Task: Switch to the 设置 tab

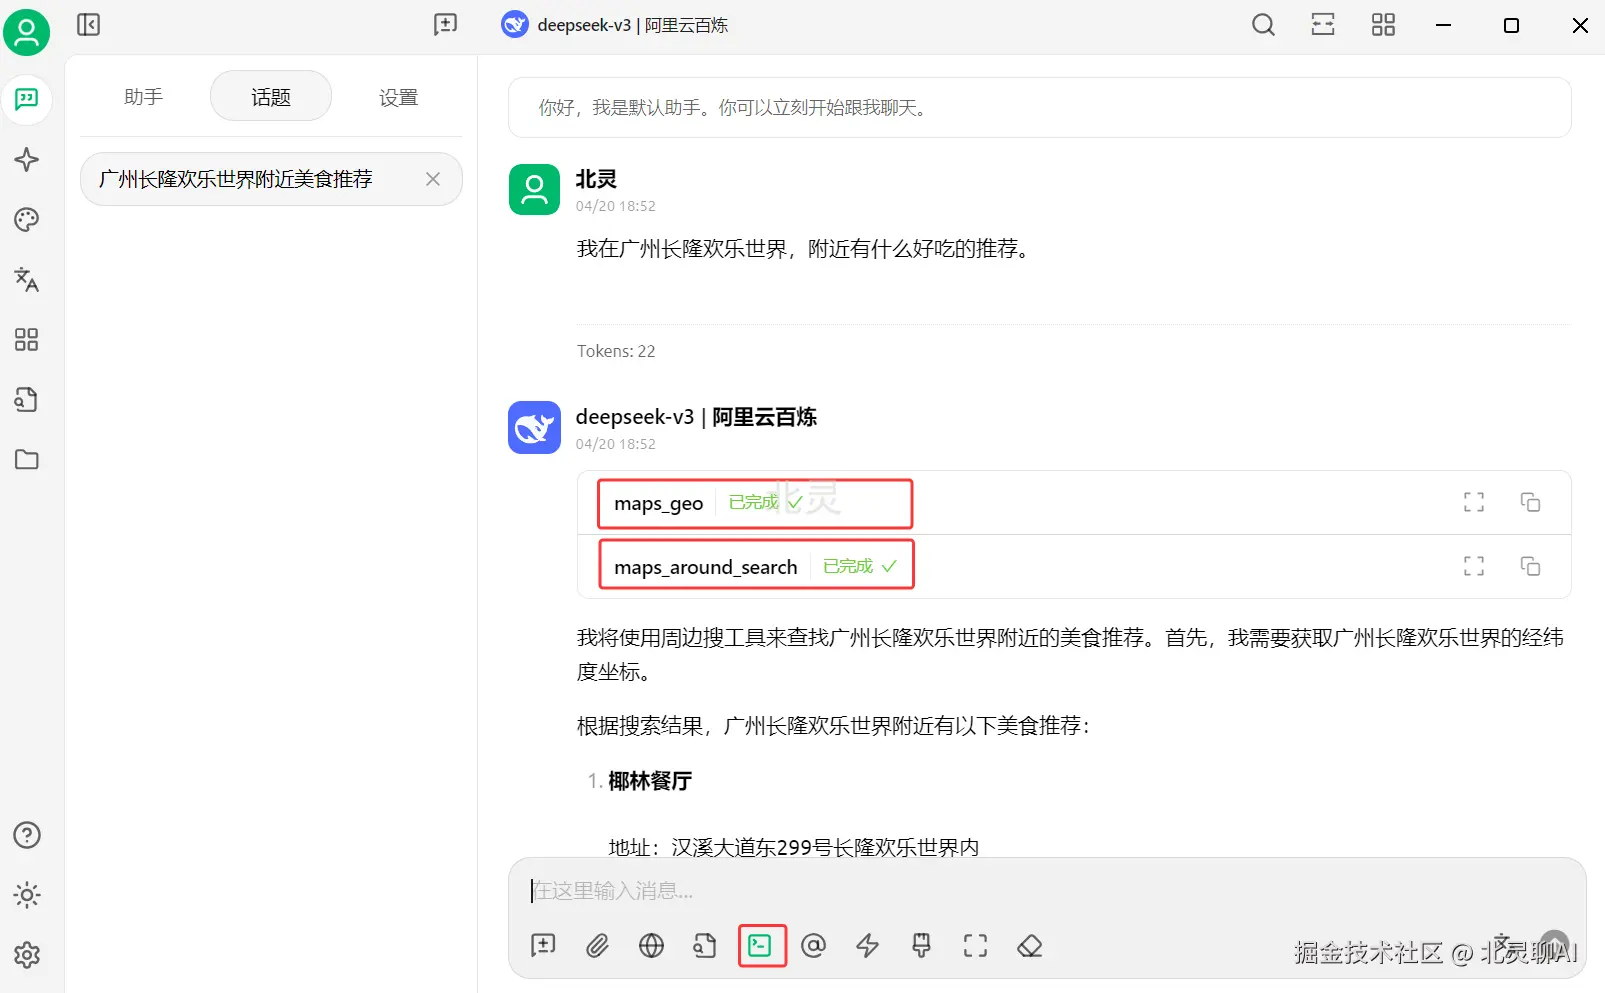Action: (x=398, y=97)
